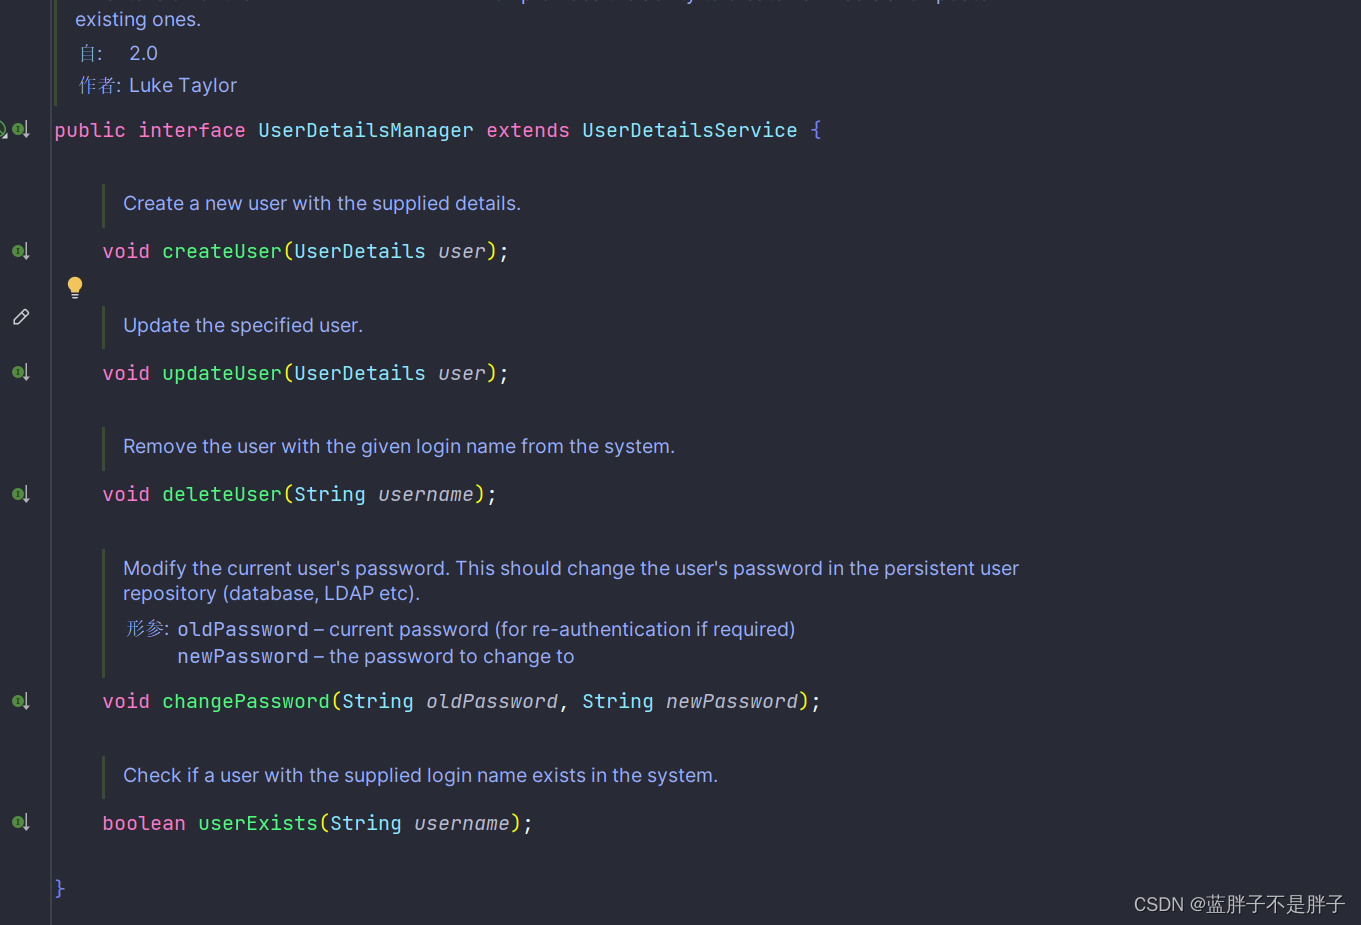Screen dimensions: 1361x925
Task: Click the 'extends' keyword
Action: [528, 130]
